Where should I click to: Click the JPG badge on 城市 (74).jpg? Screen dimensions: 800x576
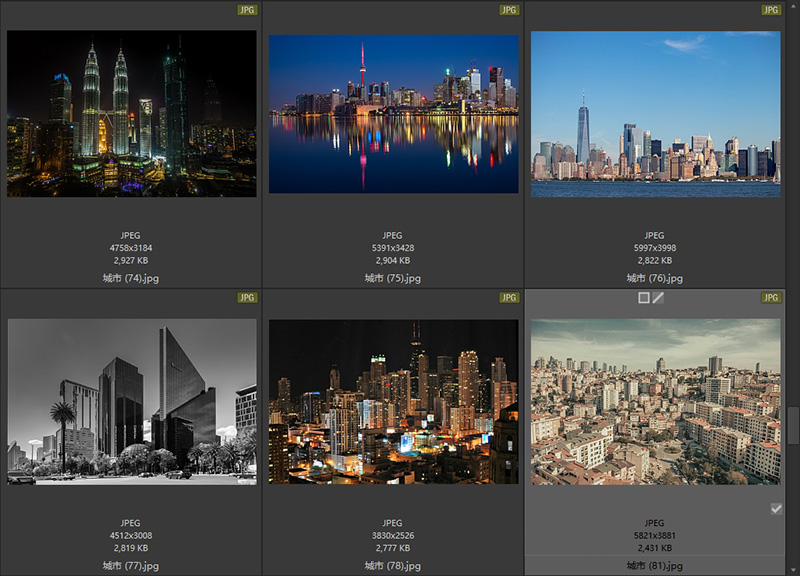[x=247, y=10]
